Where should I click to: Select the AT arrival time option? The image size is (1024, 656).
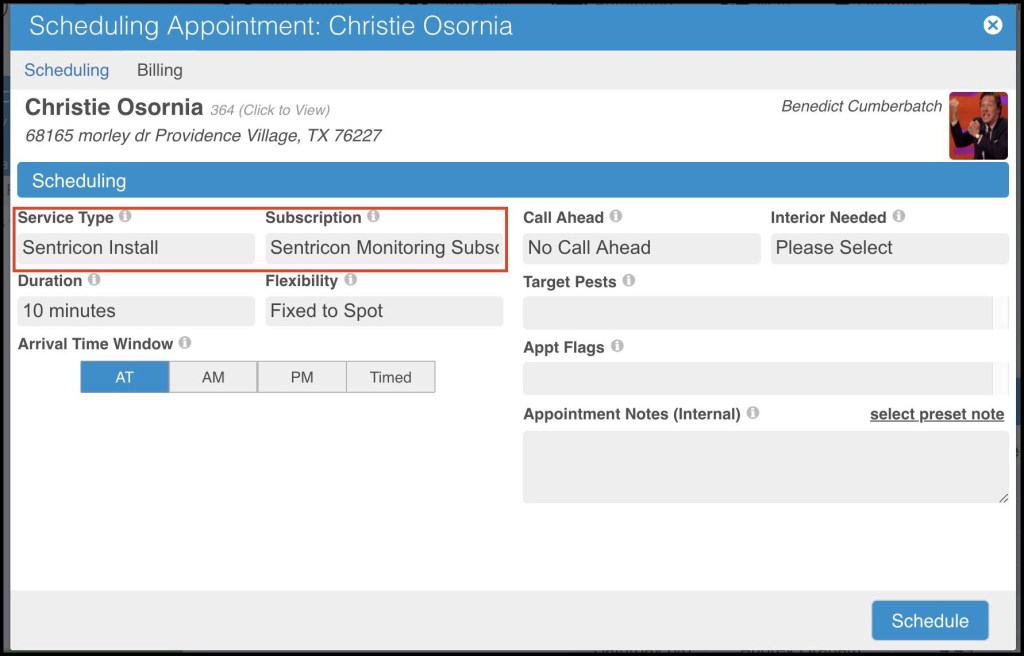[x=124, y=377]
